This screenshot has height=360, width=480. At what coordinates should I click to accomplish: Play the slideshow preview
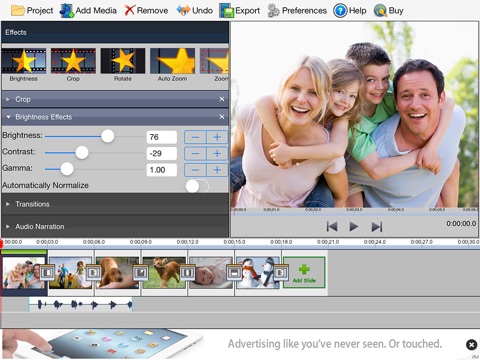tap(354, 227)
